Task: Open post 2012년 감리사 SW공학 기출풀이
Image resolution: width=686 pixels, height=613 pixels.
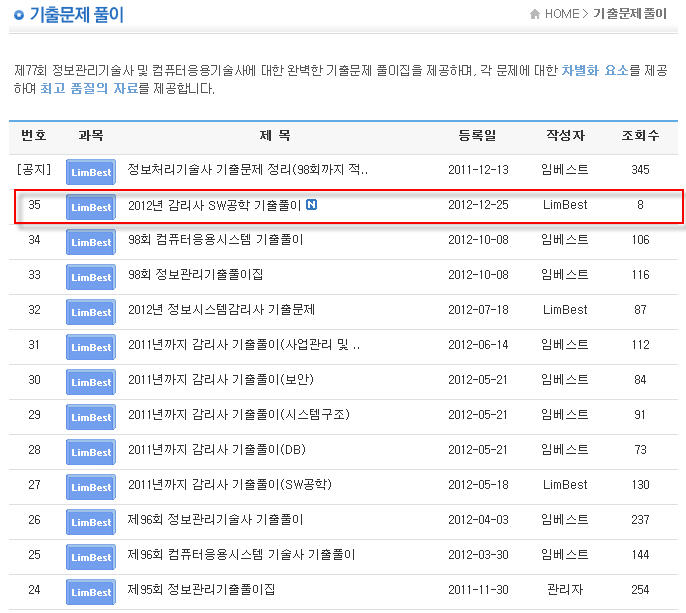Action: click(x=214, y=205)
